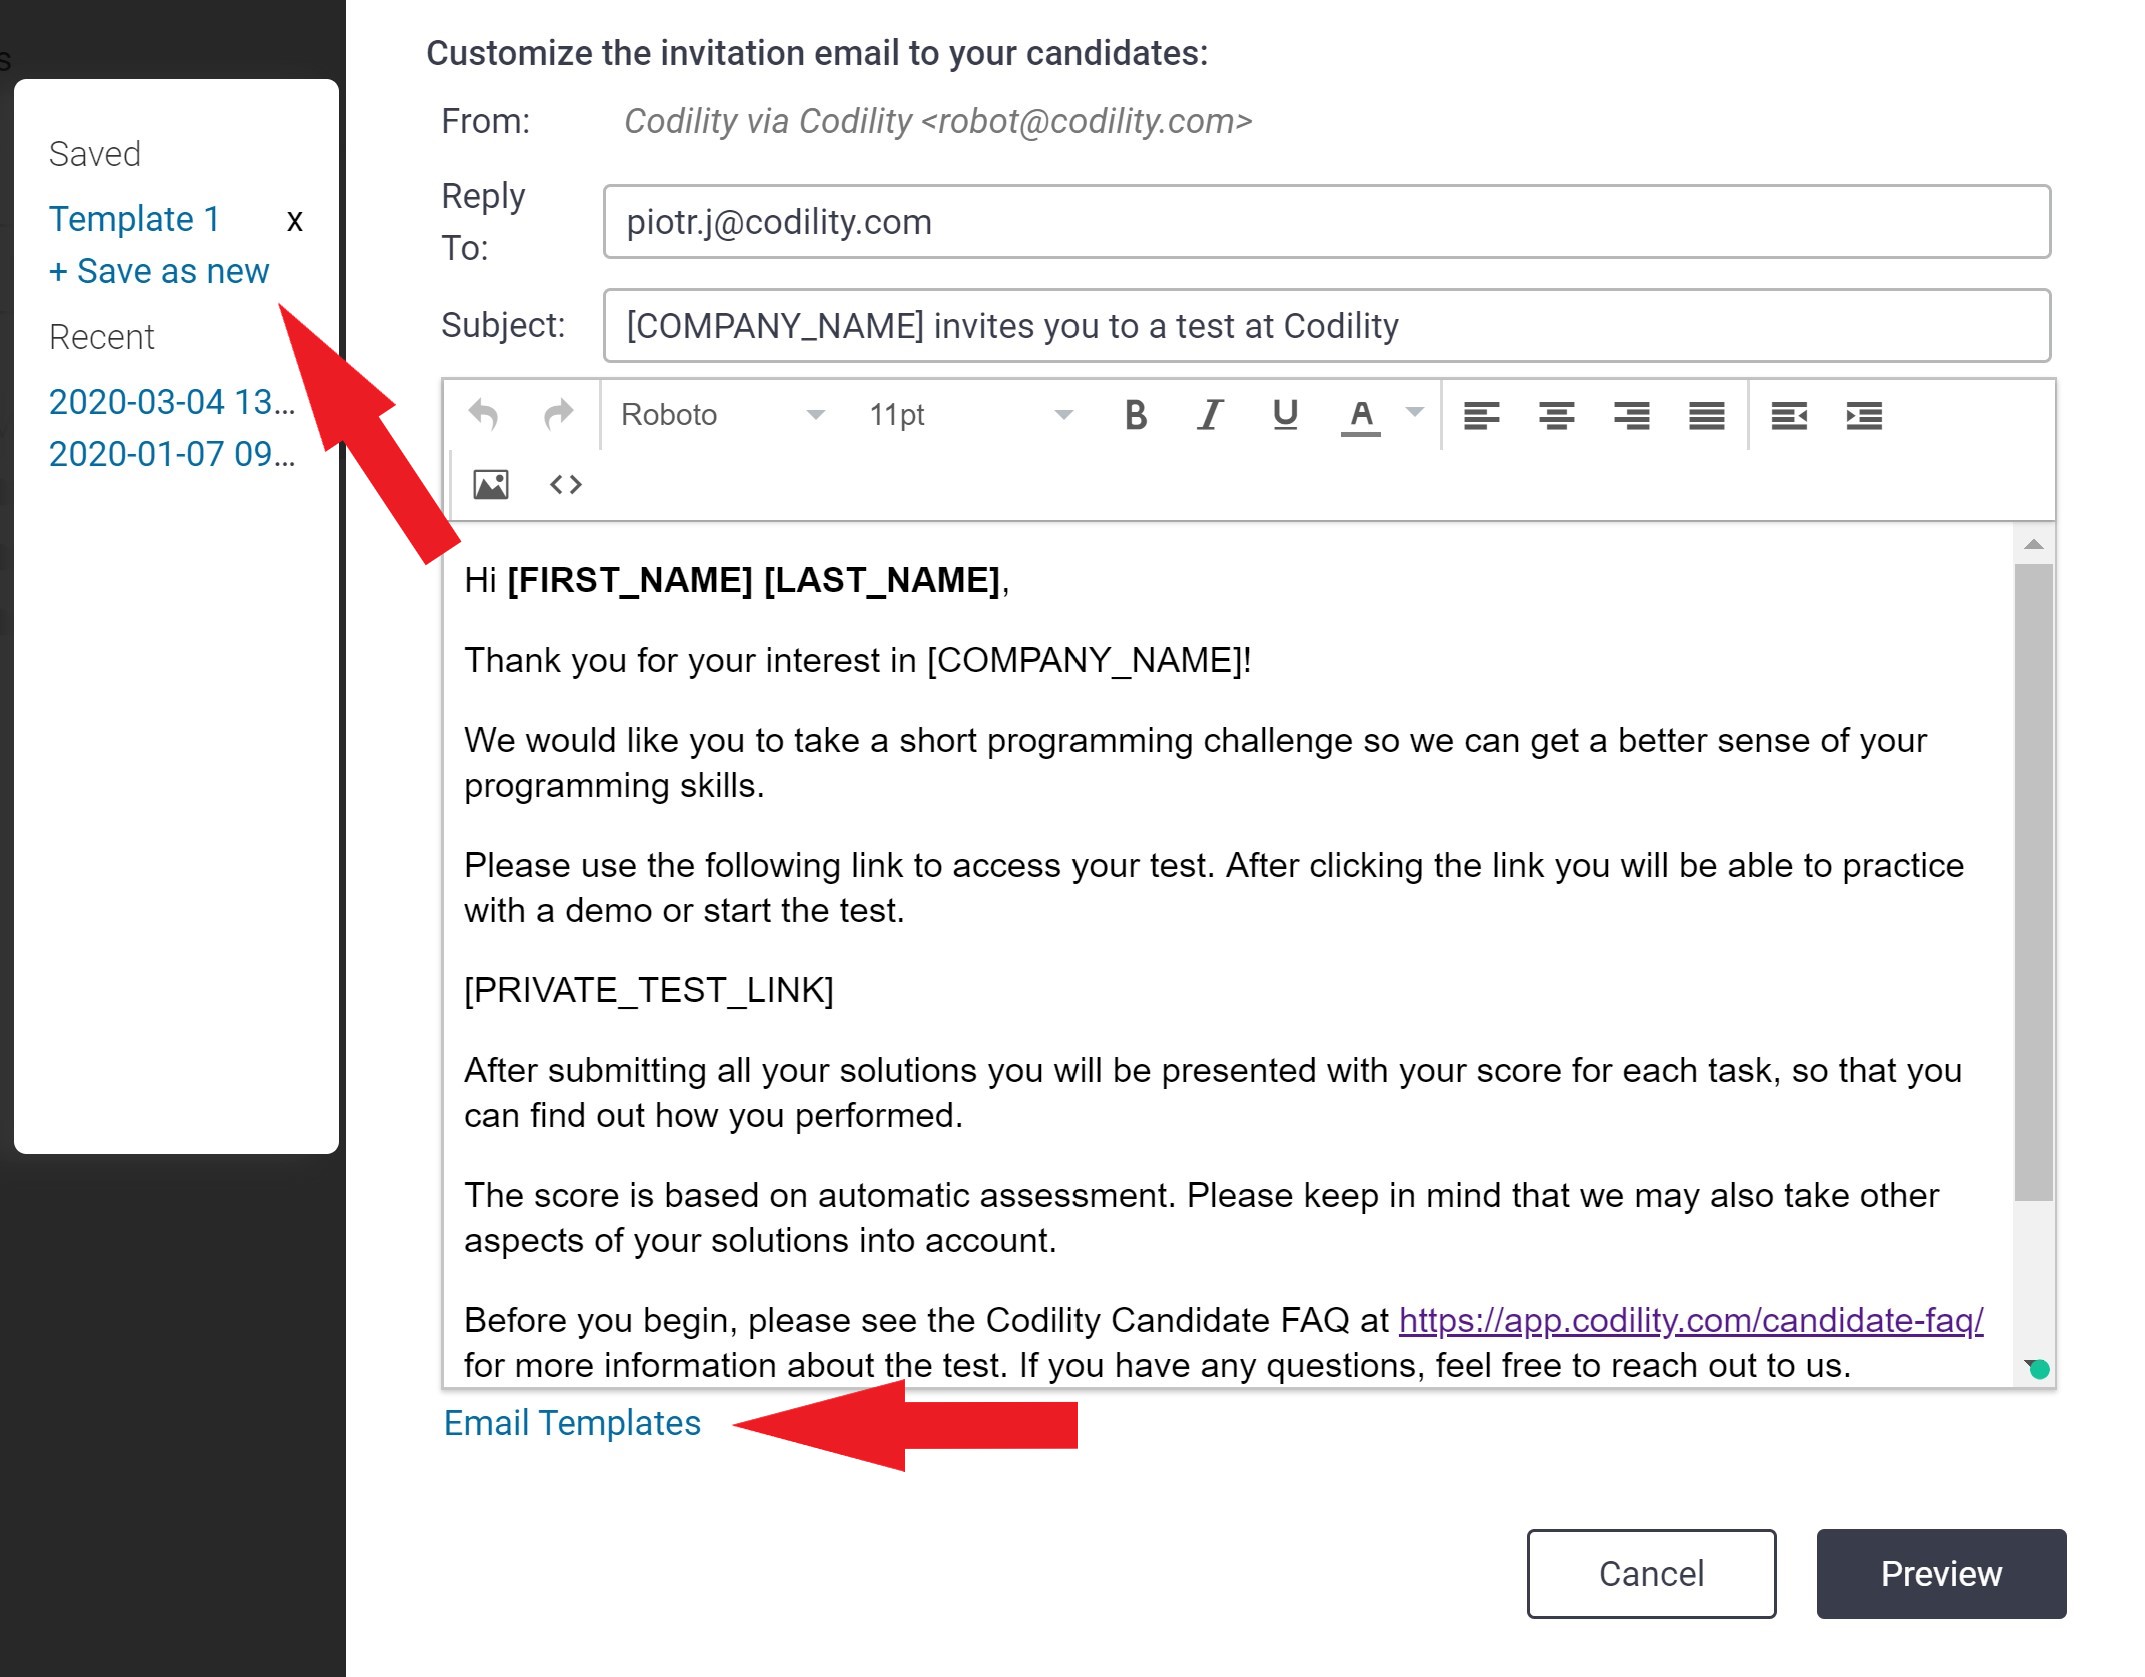Decrease the paragraph indent

1789,415
